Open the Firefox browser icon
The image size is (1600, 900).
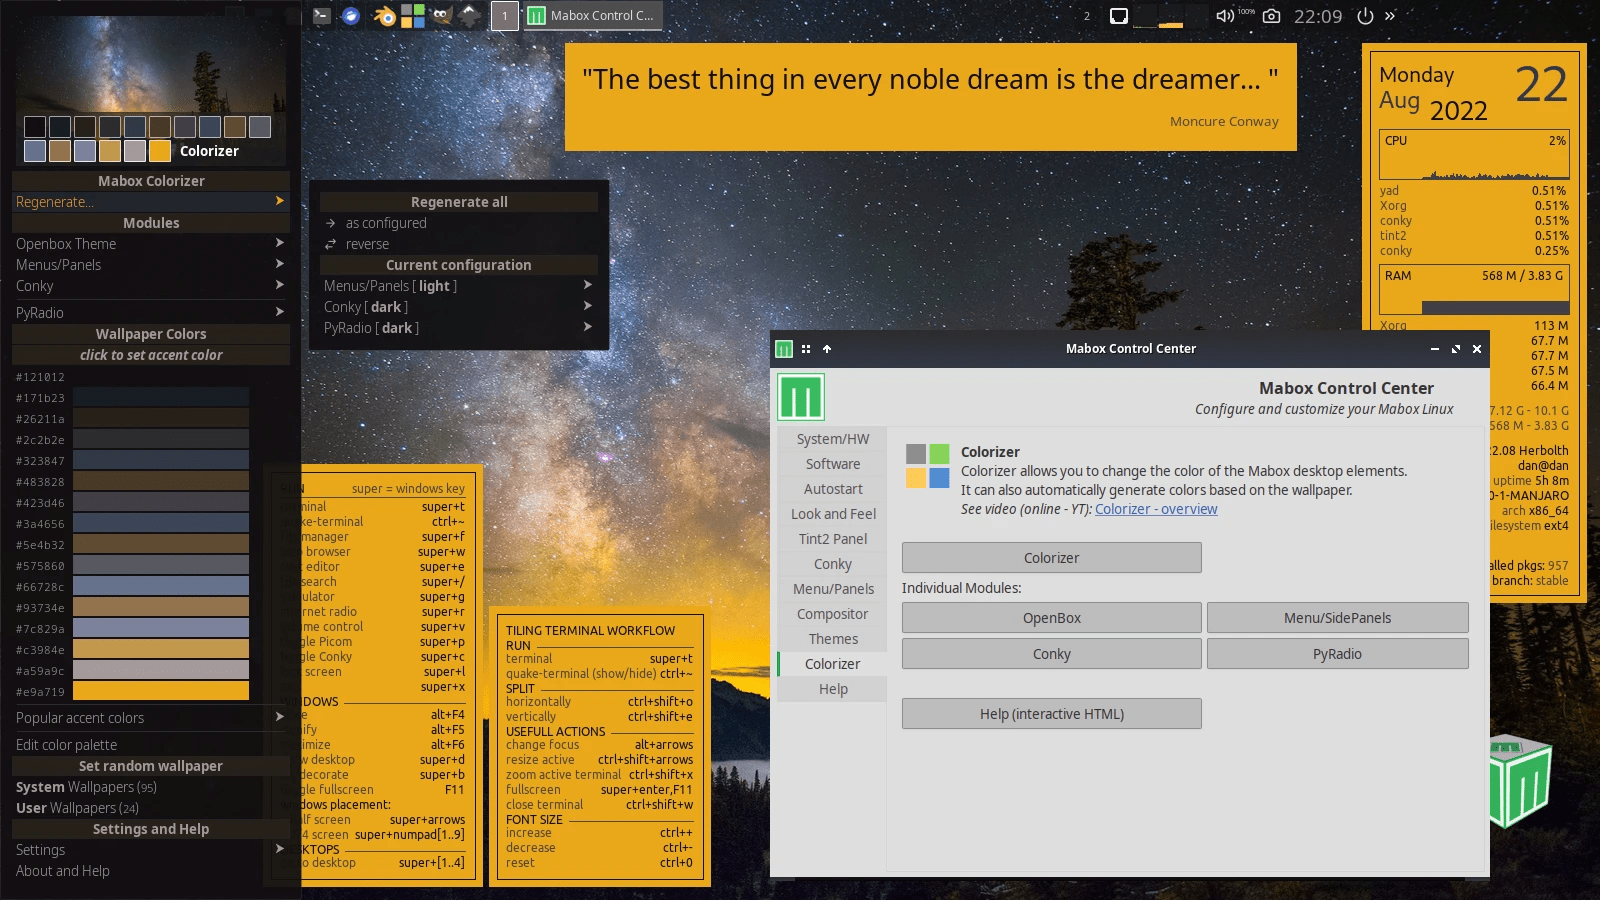(350, 16)
